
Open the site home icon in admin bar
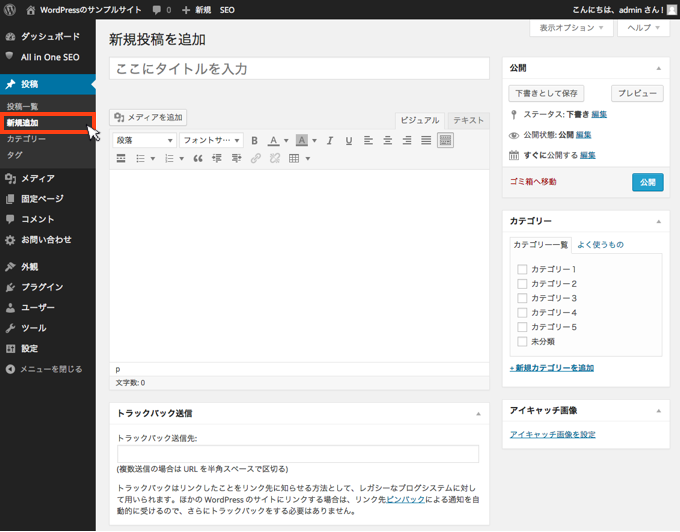pyautogui.click(x=30, y=10)
